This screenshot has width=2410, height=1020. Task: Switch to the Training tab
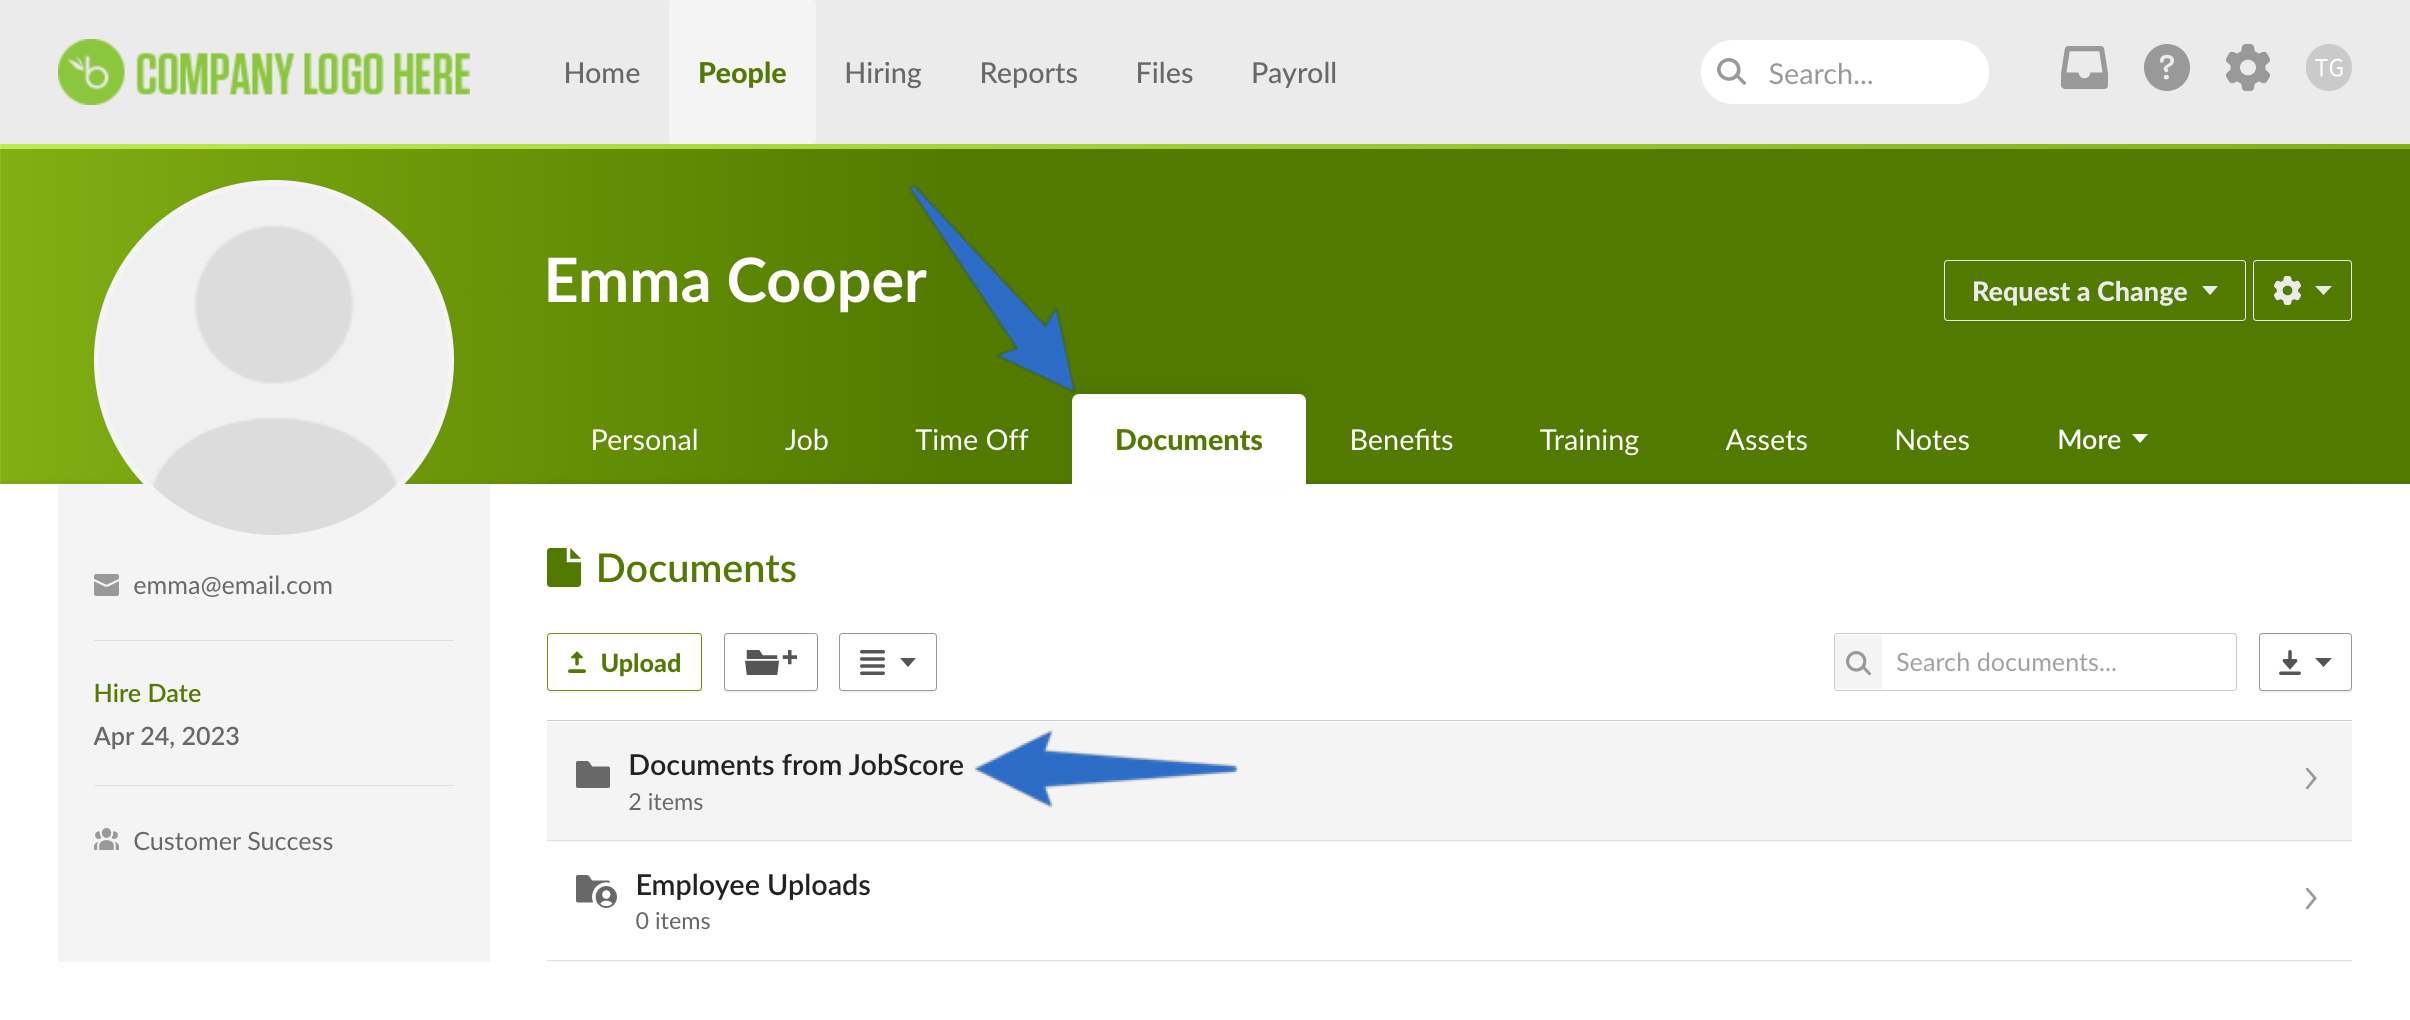(x=1589, y=440)
